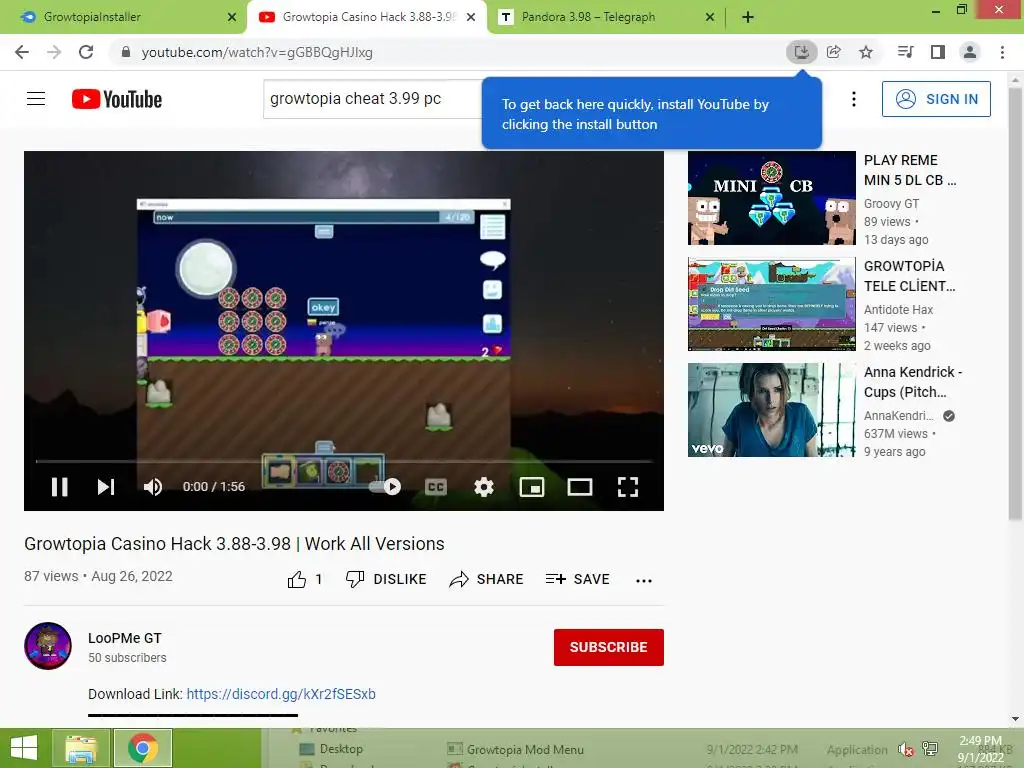Enable theater mode
This screenshot has width=1024, height=768.
[x=580, y=487]
